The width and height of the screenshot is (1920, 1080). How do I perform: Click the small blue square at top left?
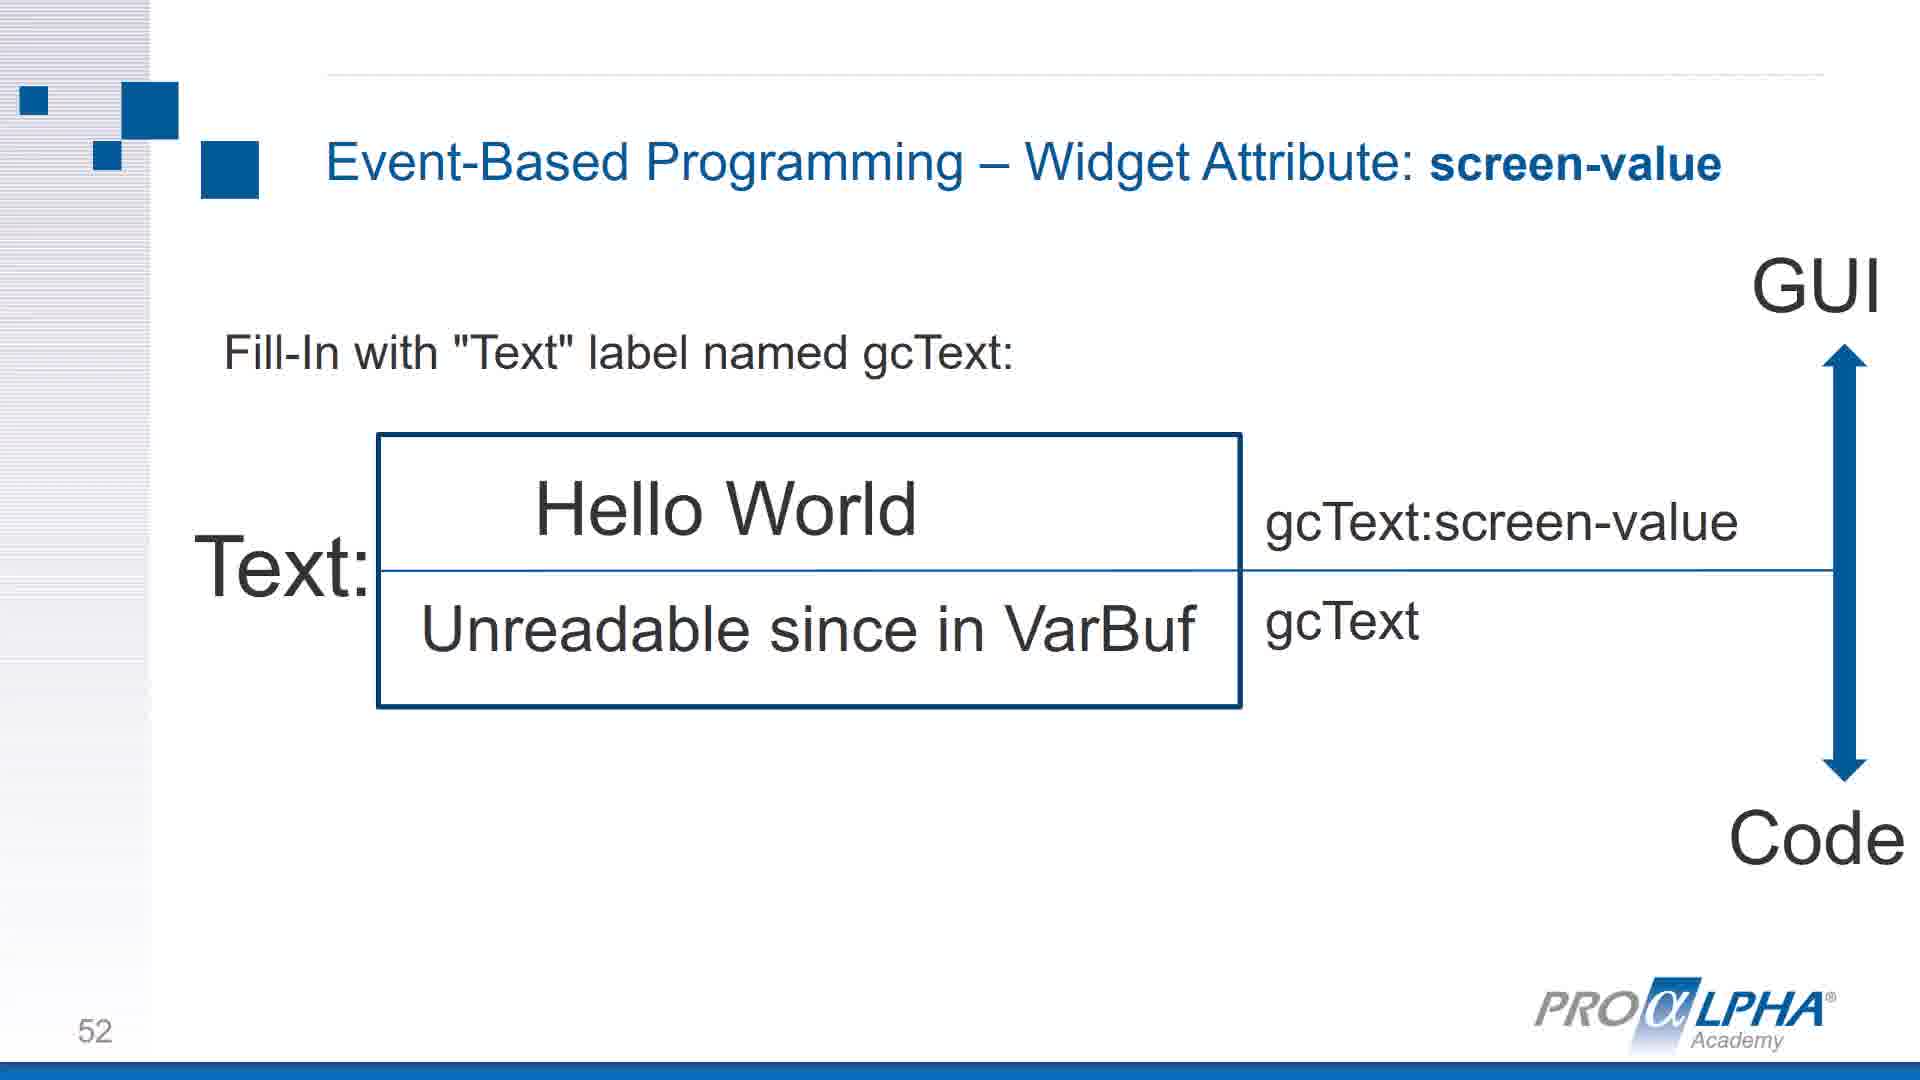coord(34,101)
